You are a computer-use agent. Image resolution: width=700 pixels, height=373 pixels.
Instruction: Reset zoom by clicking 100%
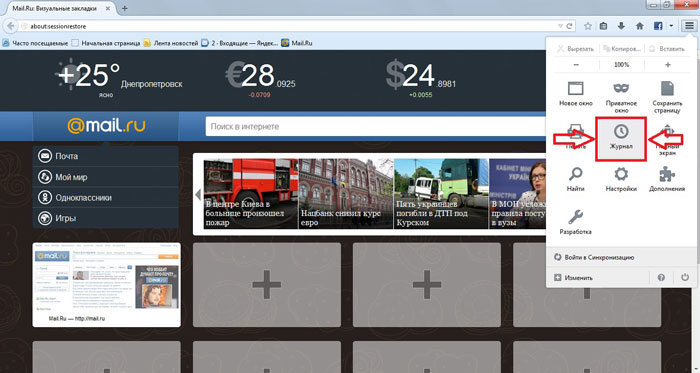[x=621, y=65]
